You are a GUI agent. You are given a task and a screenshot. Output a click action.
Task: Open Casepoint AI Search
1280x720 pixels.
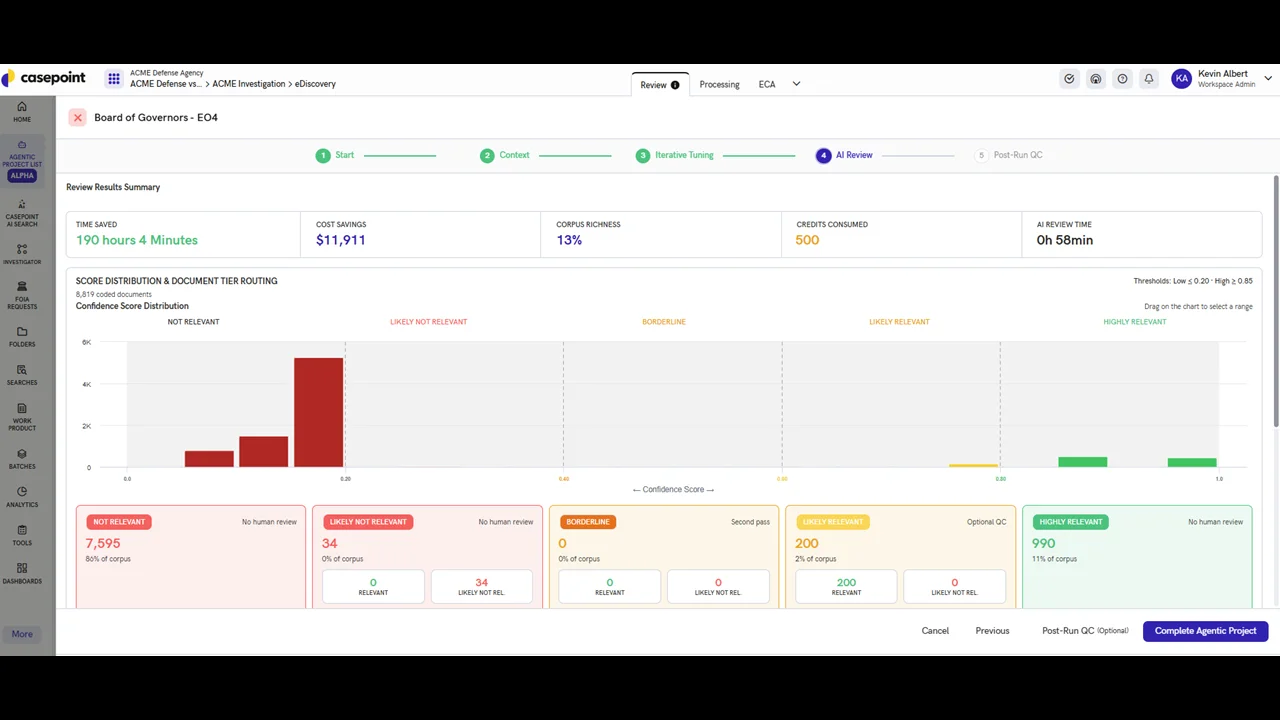[x=22, y=213]
